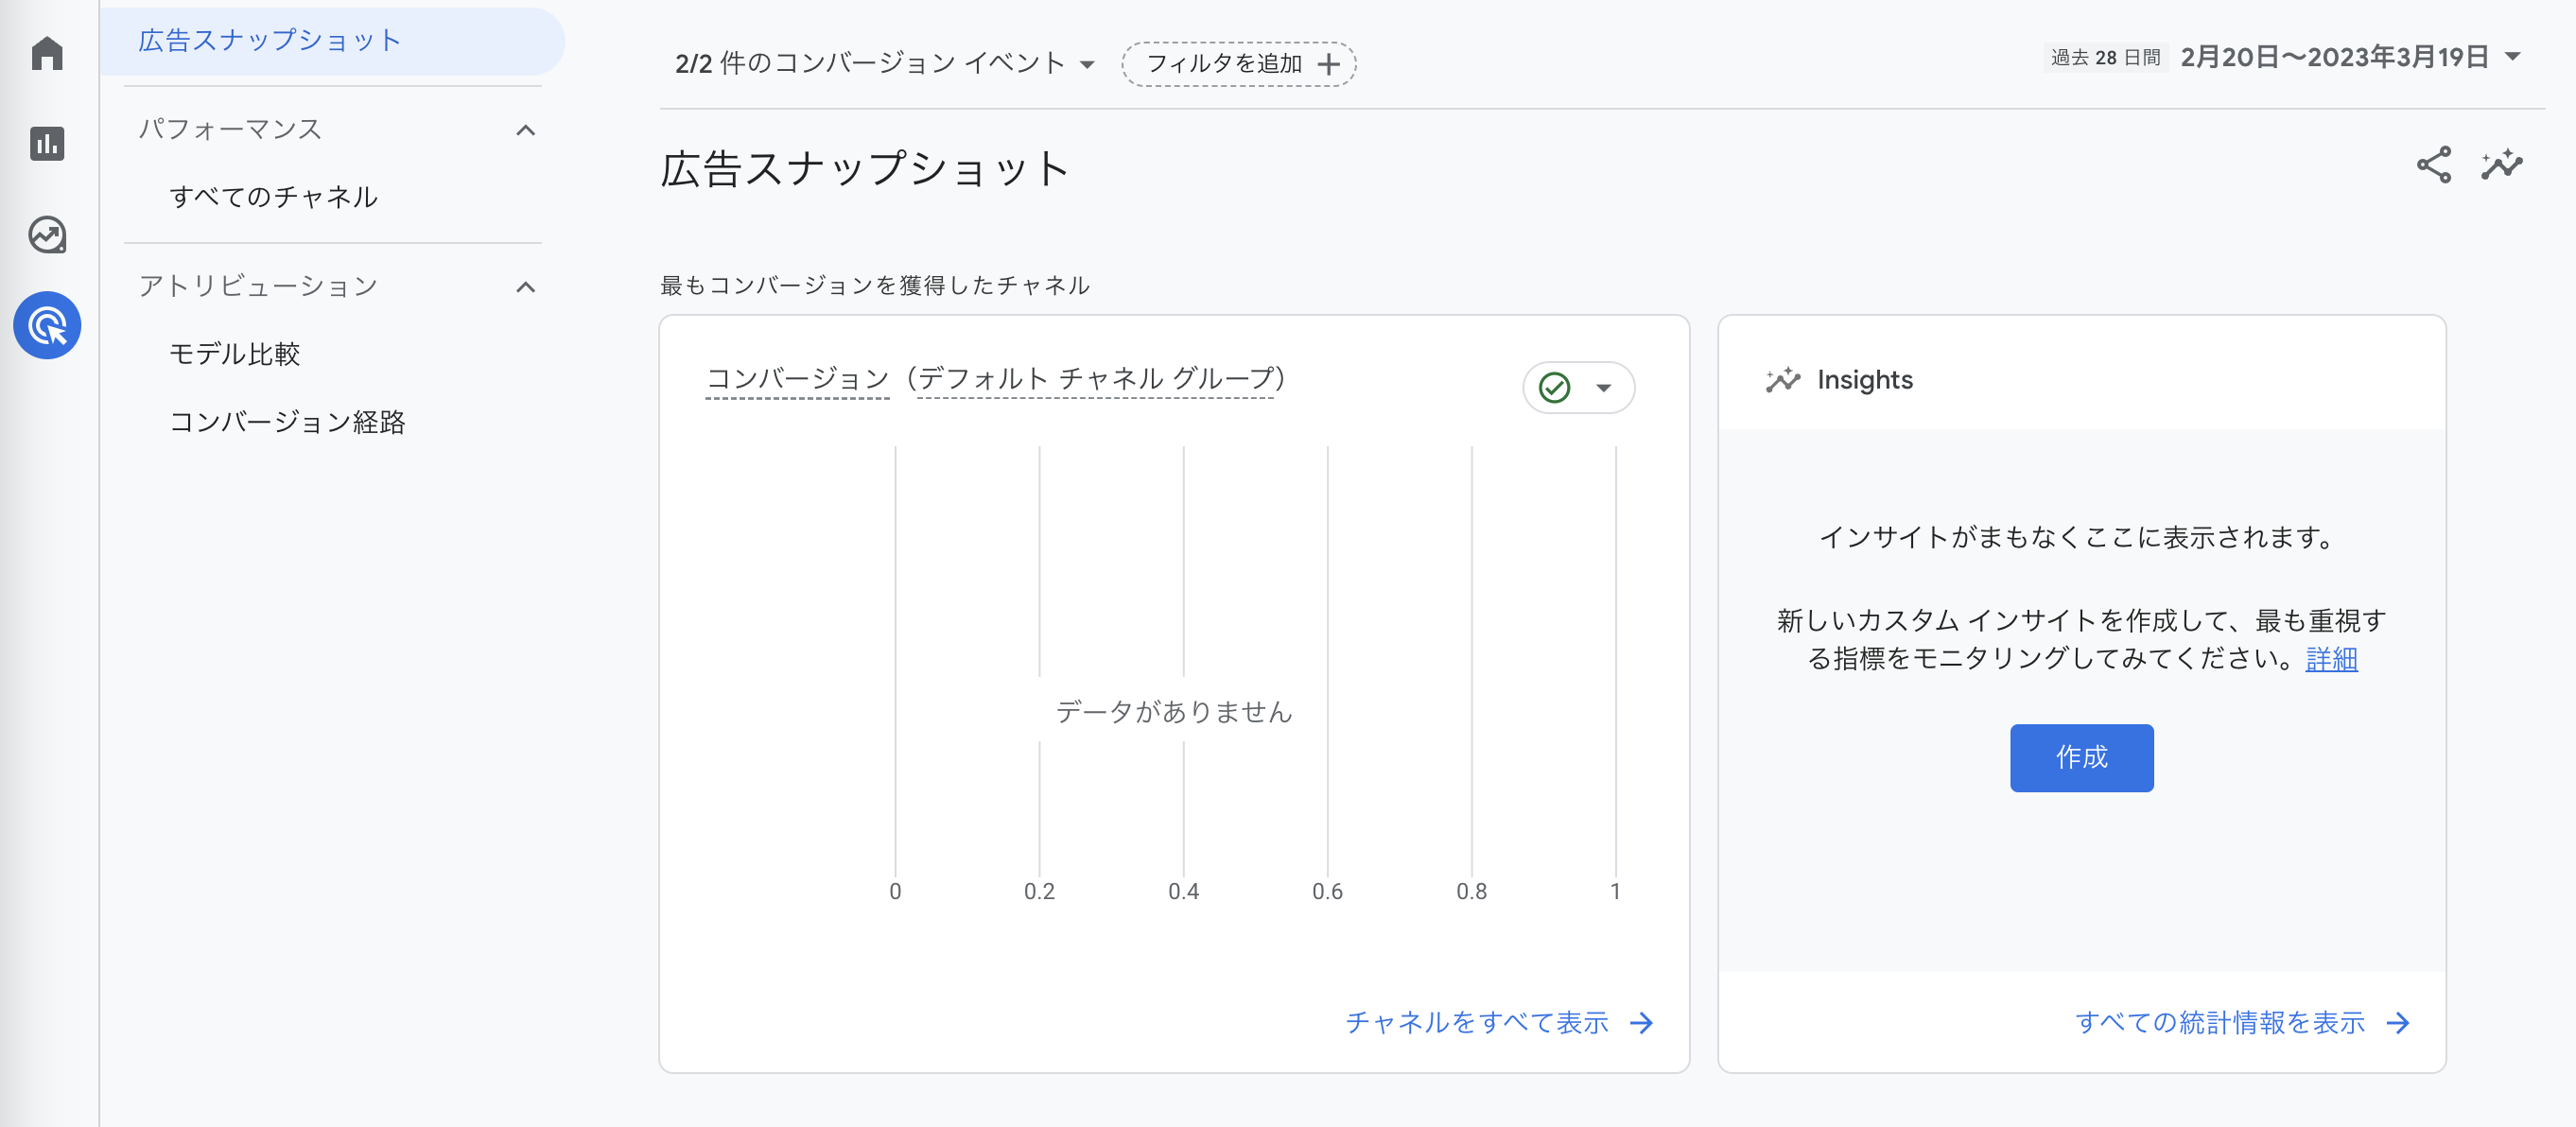2576x1127 pixels.
Task: Open the date range dropdown
Action: click(2512, 57)
